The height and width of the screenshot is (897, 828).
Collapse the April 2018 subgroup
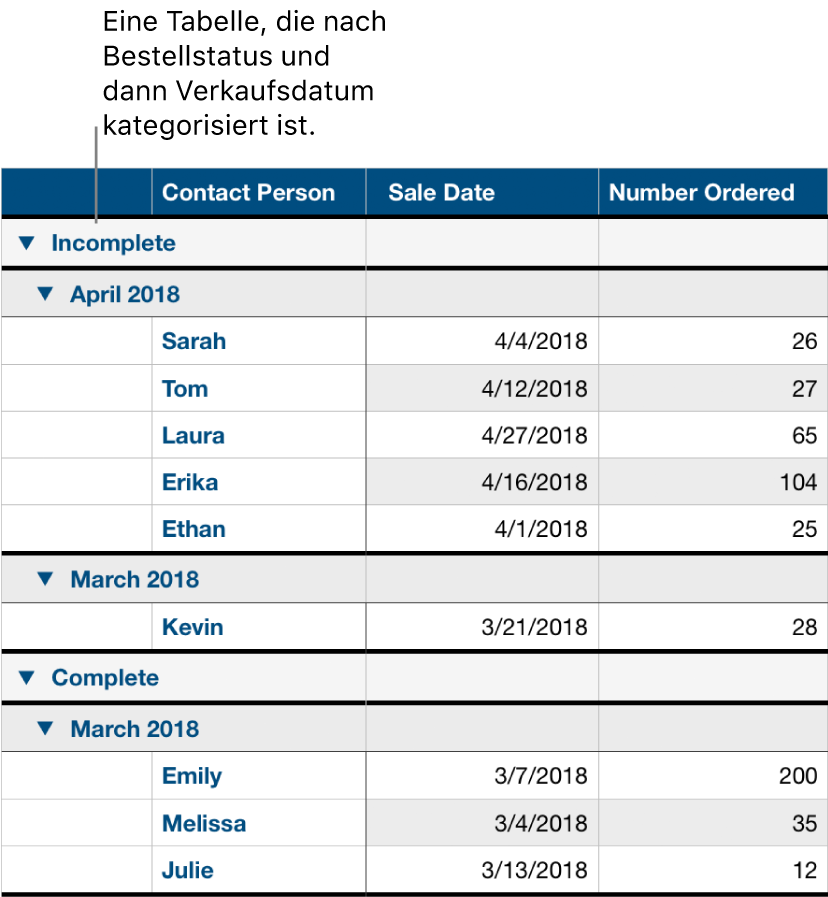(x=44, y=293)
